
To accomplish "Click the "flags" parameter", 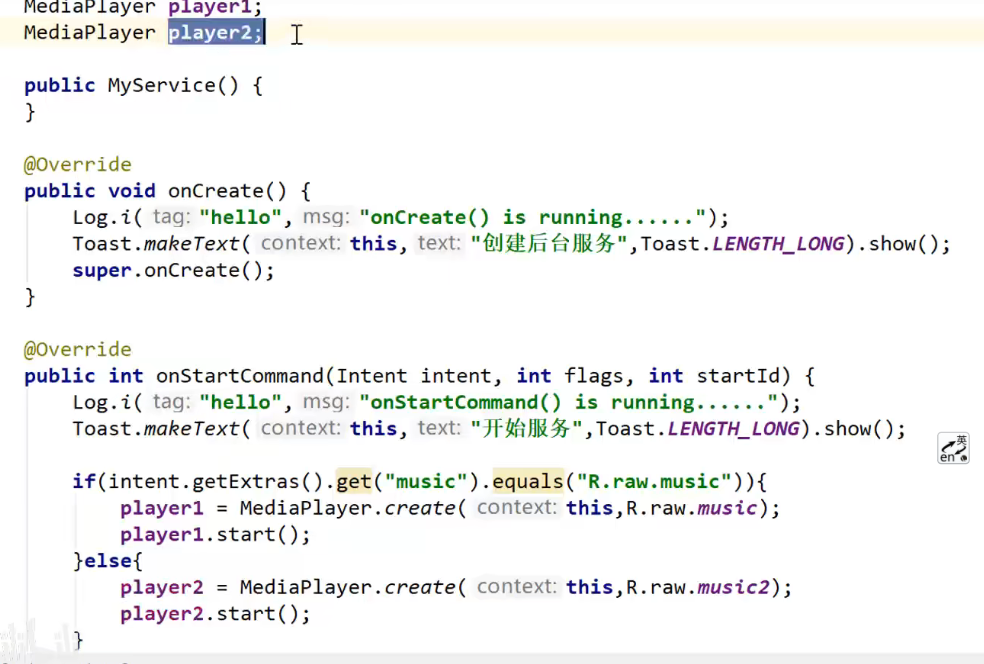I will [594, 376].
